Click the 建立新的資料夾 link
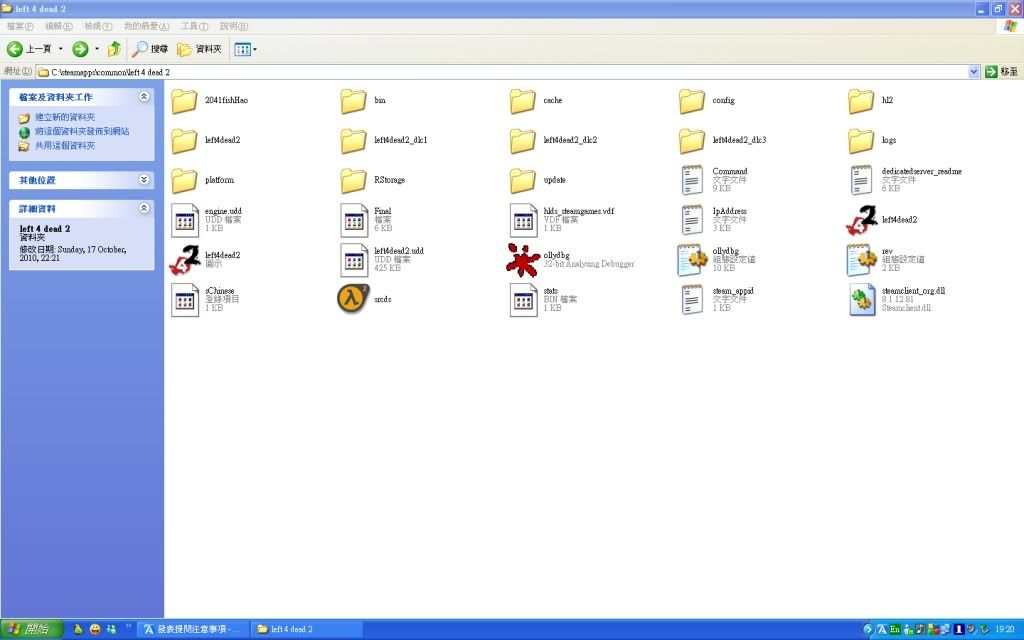Screen dimensions: 1024x640 point(65,117)
